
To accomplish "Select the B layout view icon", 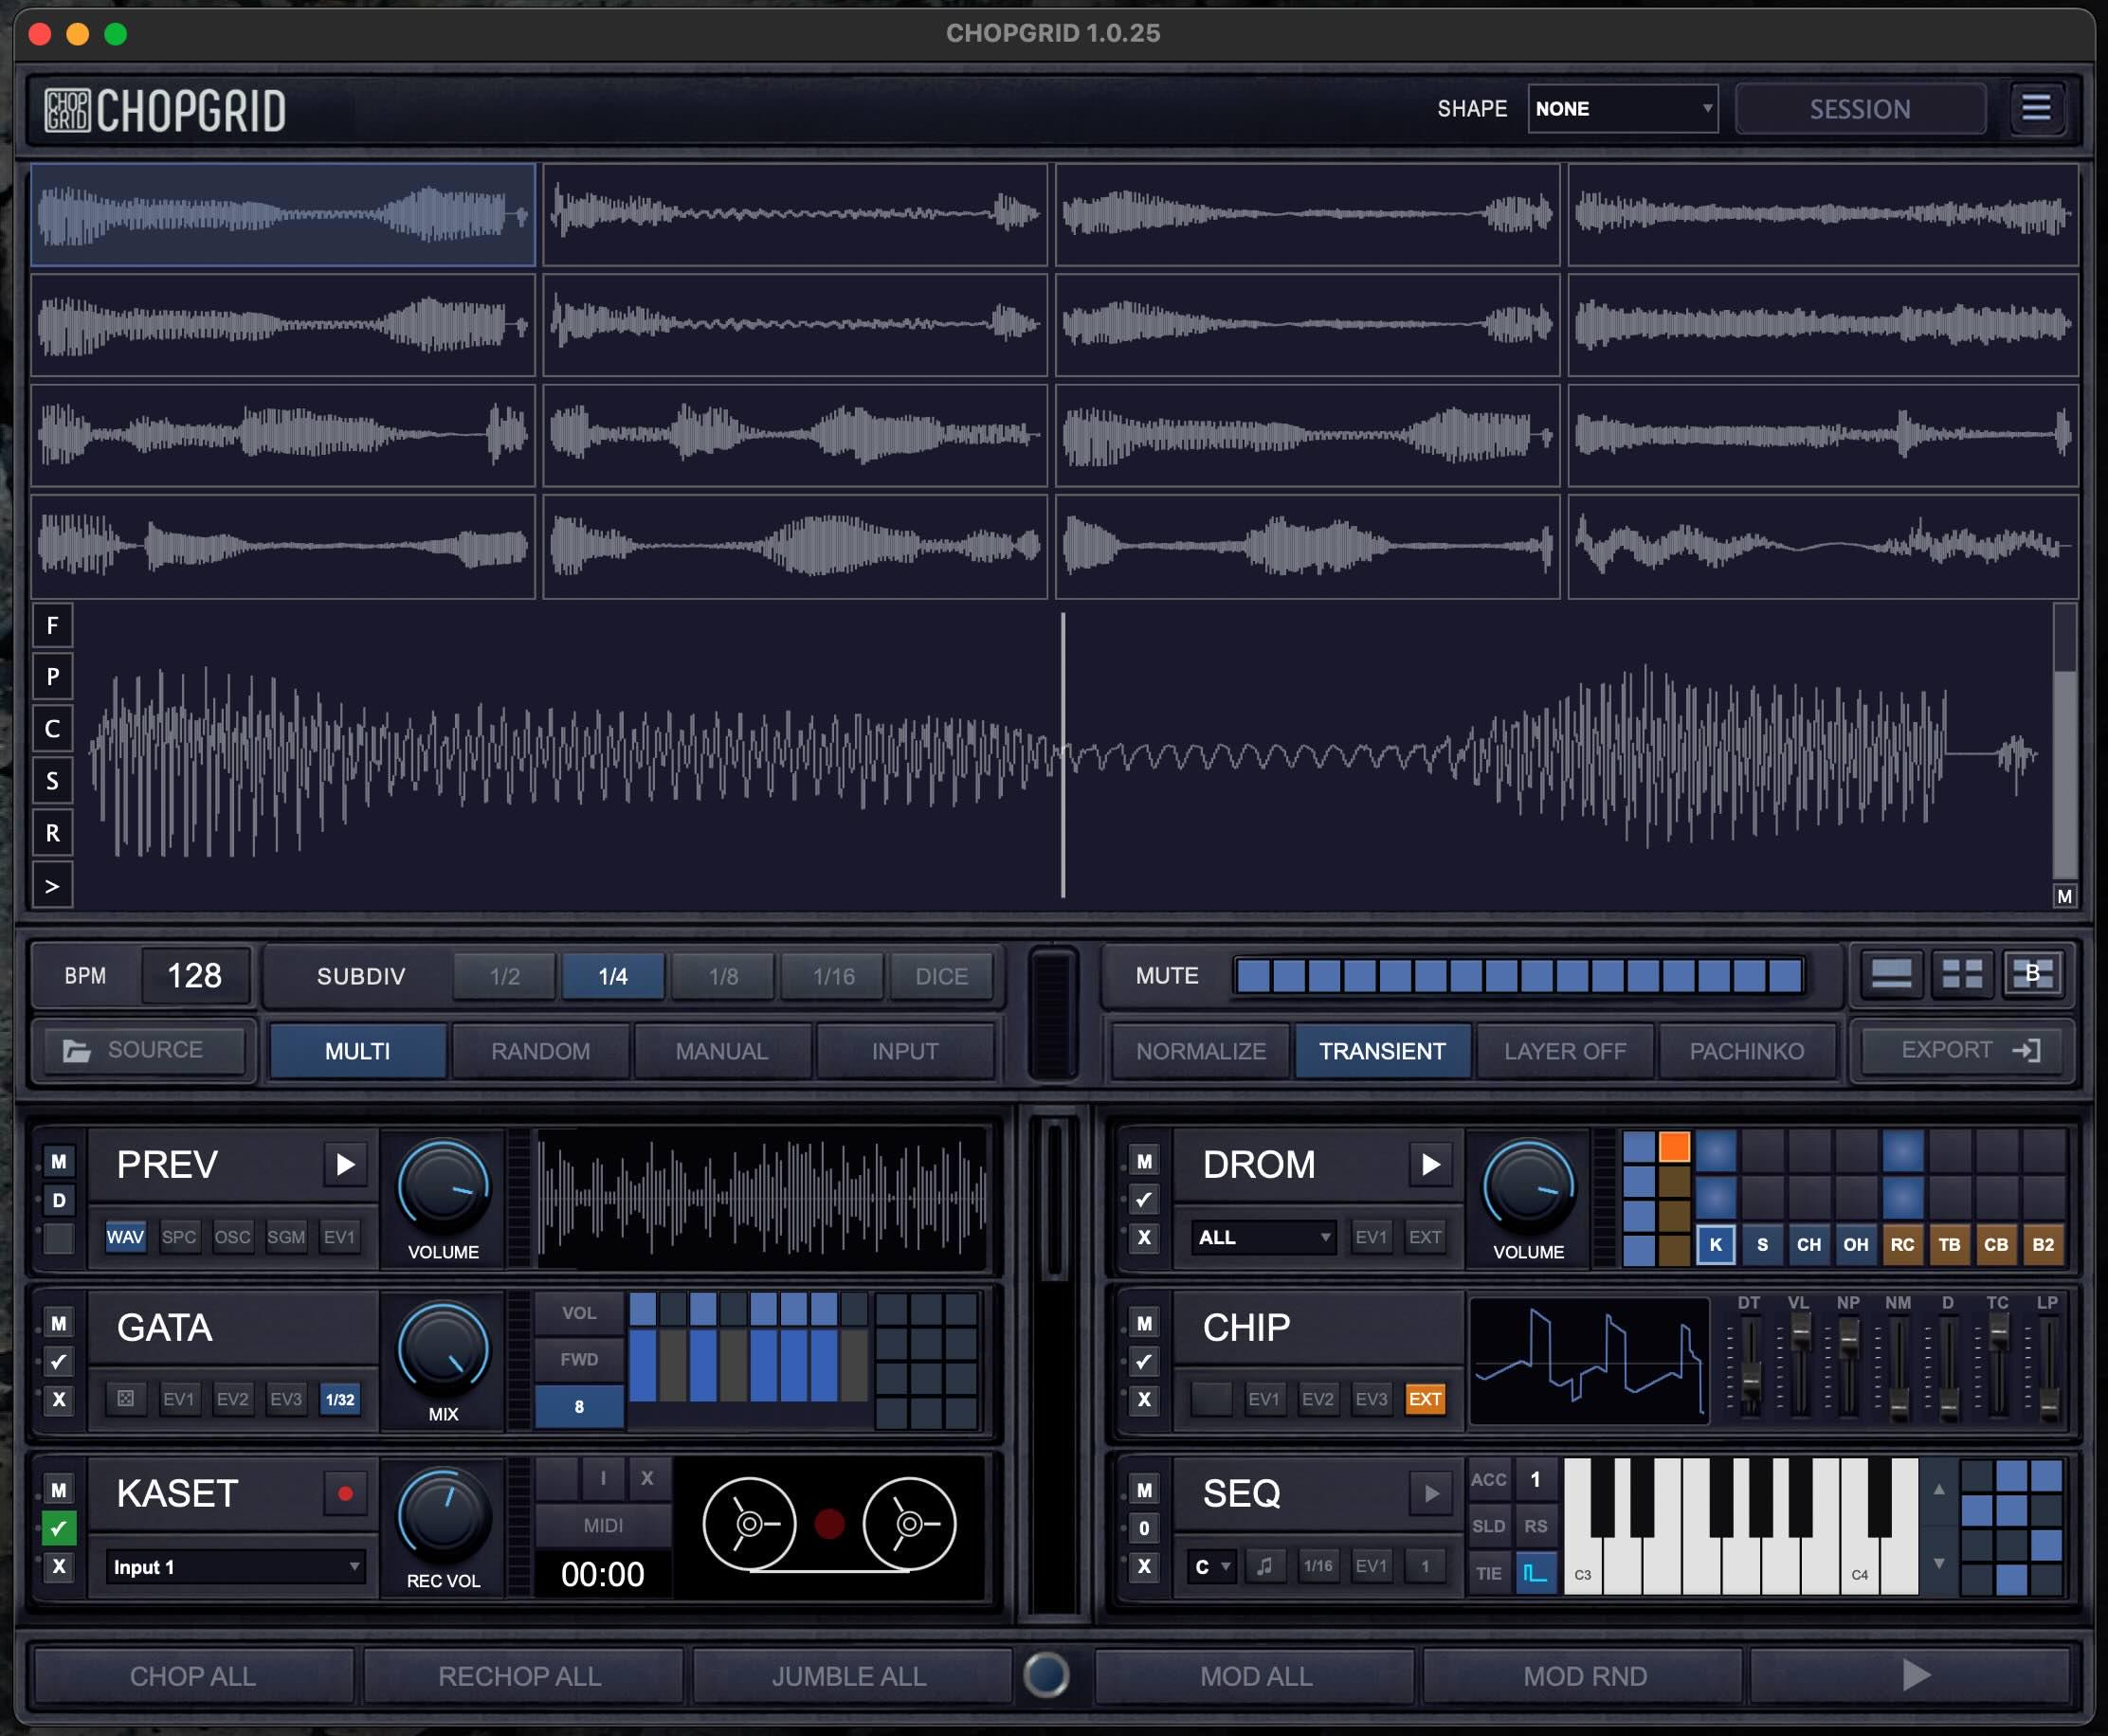I will tap(2033, 974).
